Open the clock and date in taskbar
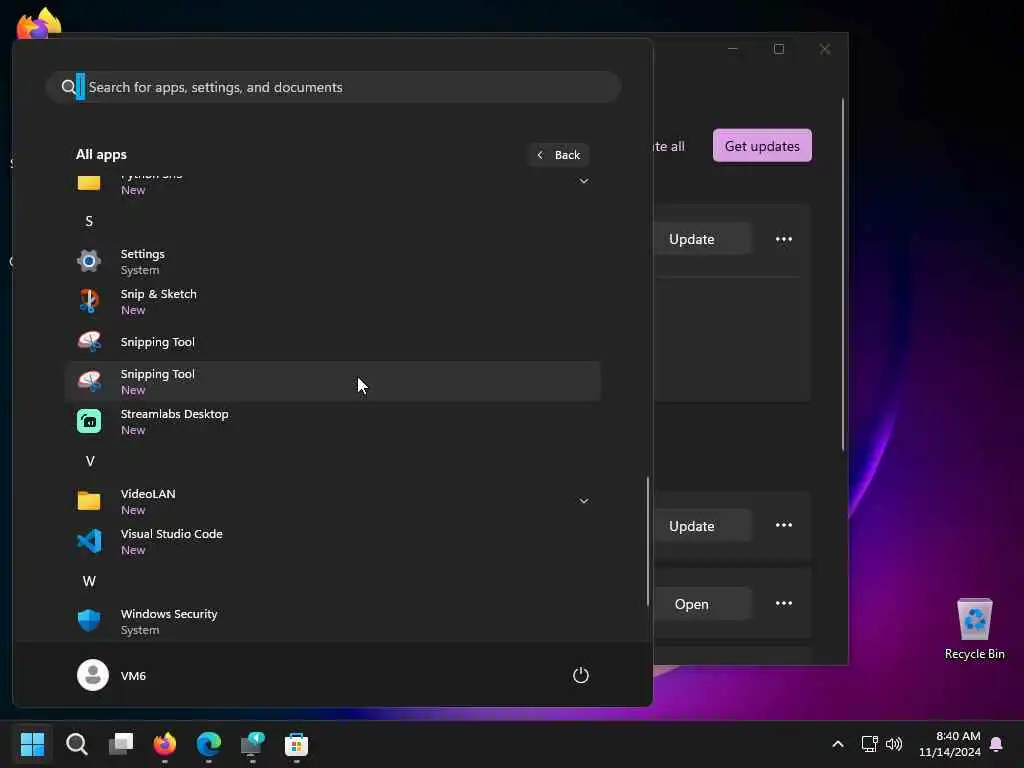Screen dimensions: 1024x768 pos(950,744)
